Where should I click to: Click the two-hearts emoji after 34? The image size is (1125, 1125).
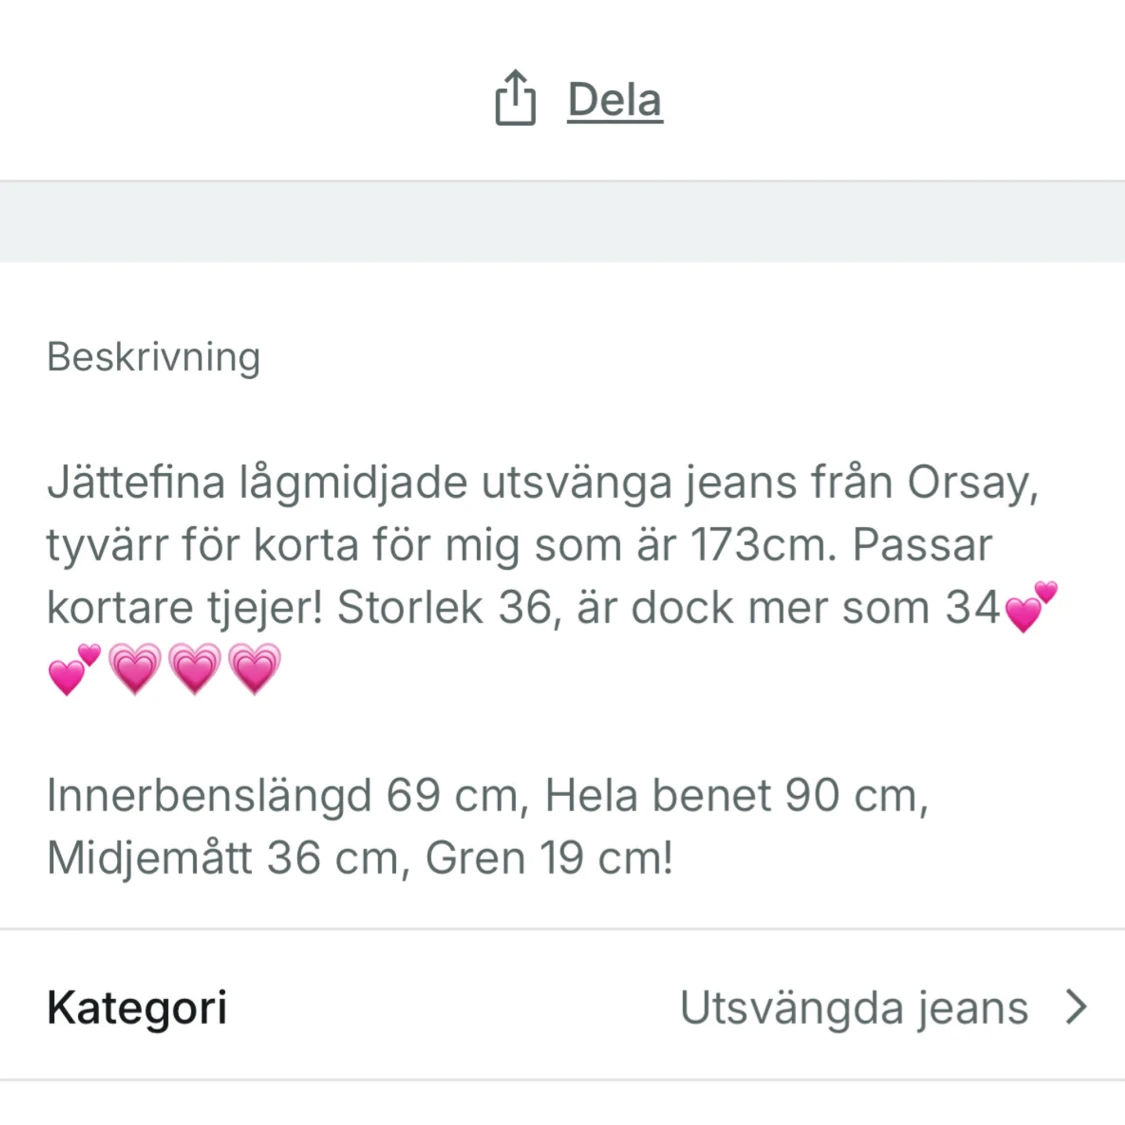click(1031, 607)
